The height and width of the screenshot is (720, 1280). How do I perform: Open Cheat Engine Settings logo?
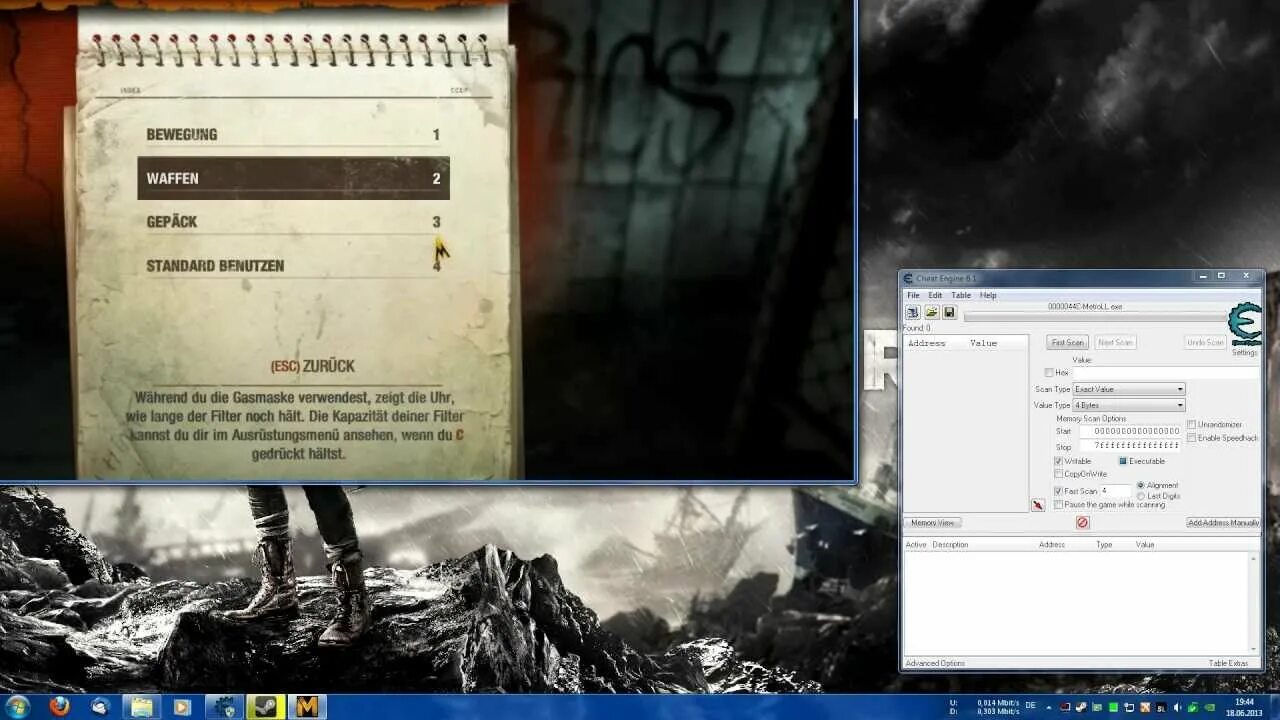point(1244,325)
